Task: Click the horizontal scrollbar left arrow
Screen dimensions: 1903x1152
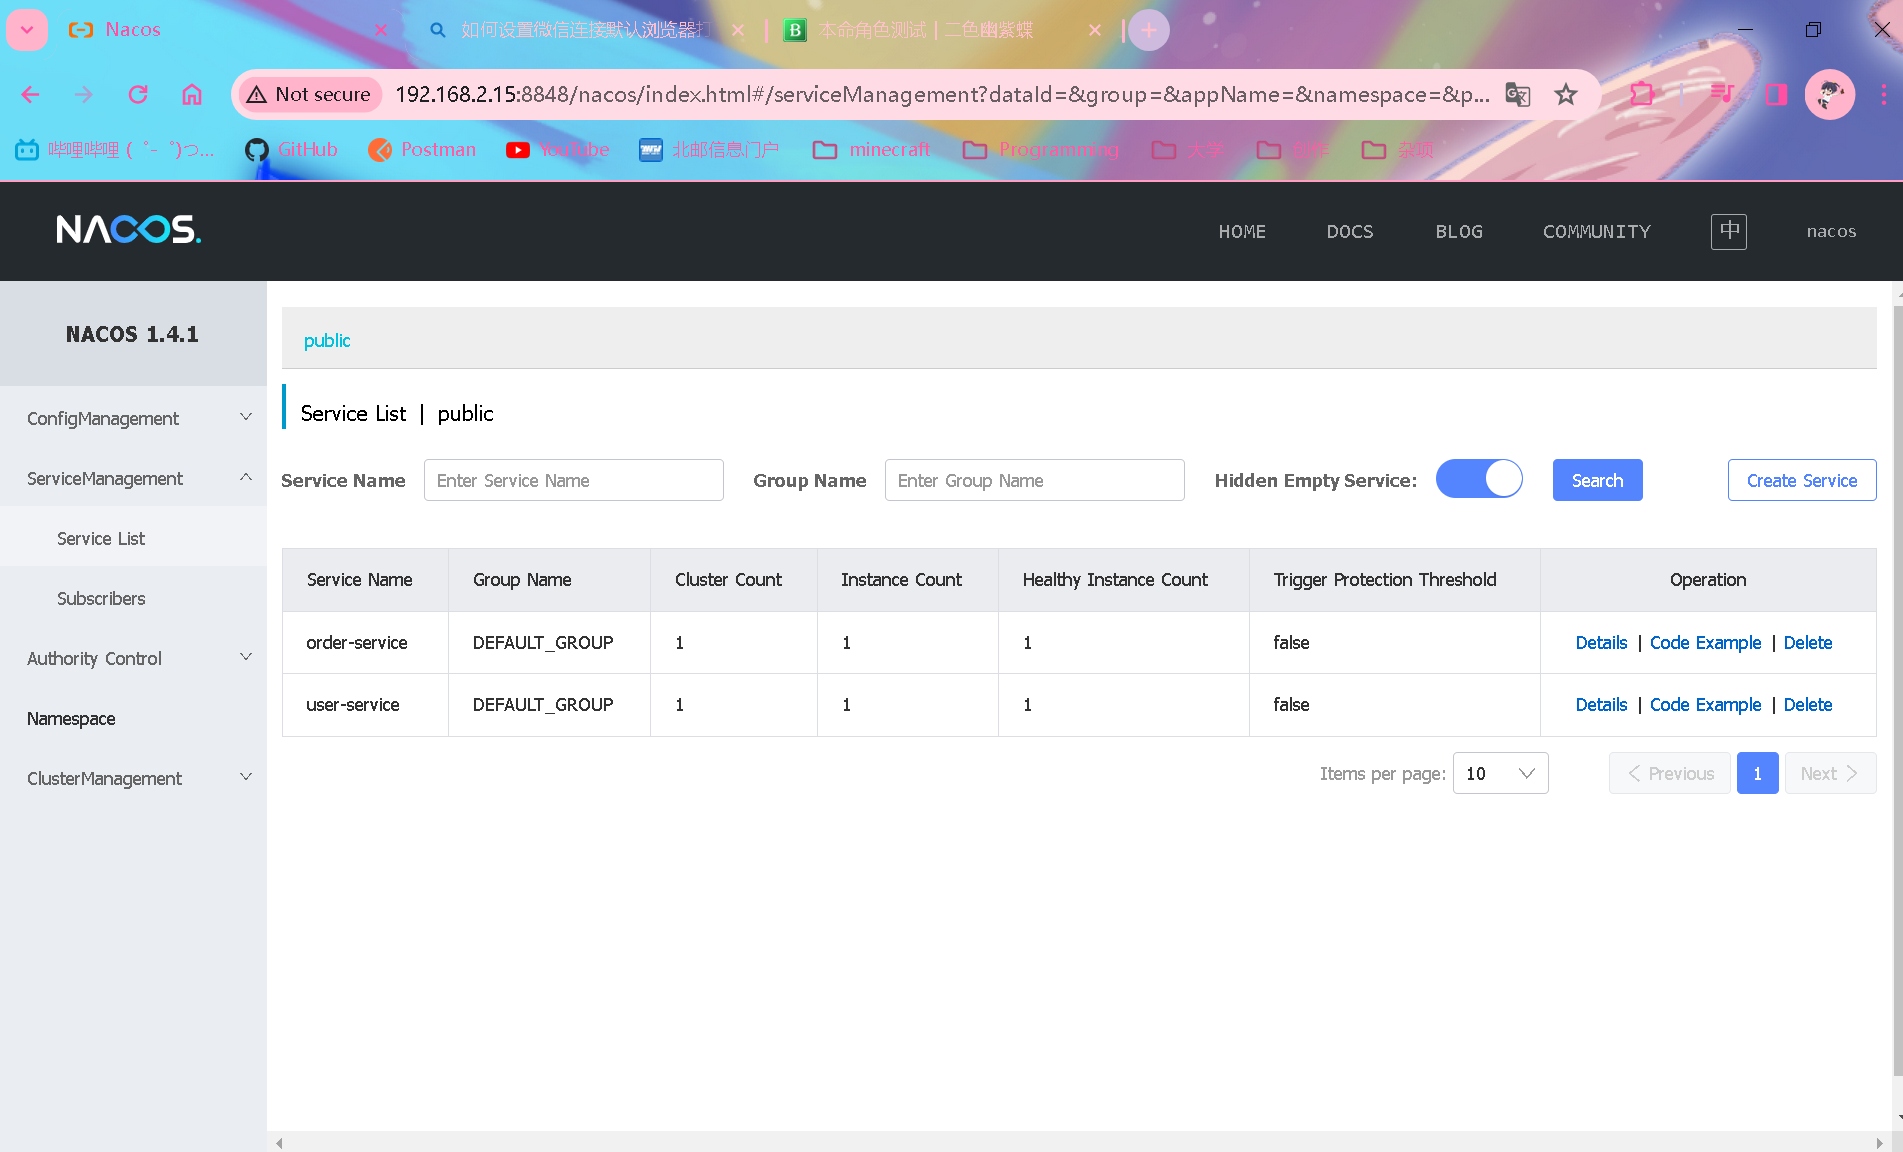Action: pos(279,1143)
